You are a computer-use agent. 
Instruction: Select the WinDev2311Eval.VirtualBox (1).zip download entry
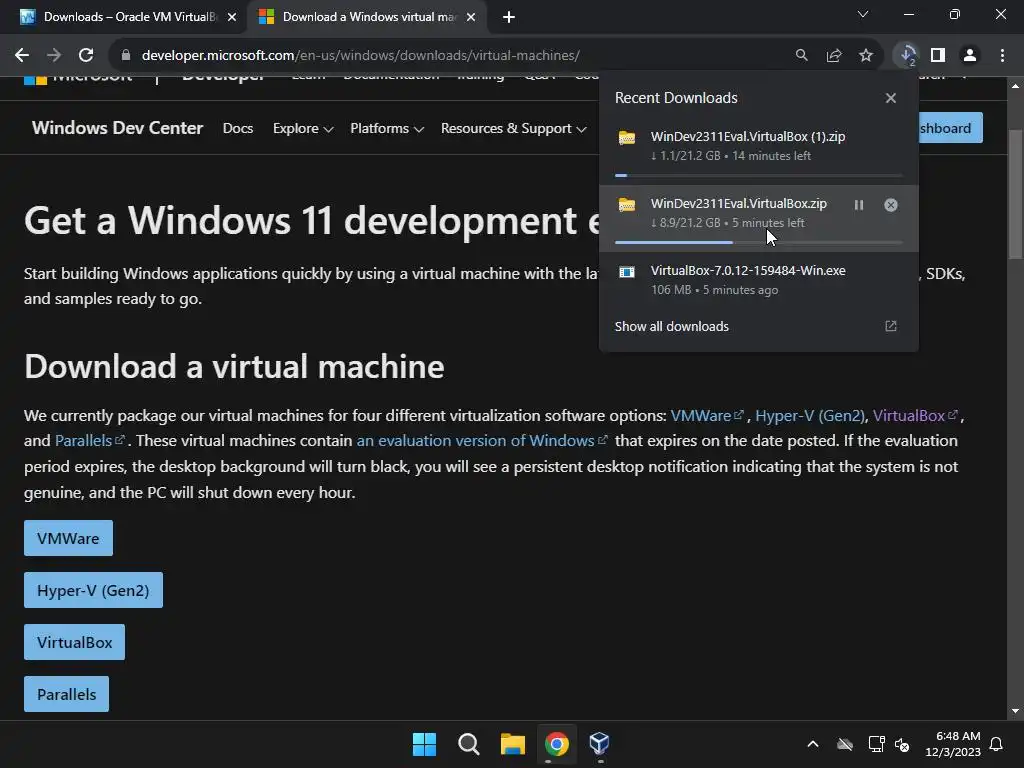coord(759,151)
